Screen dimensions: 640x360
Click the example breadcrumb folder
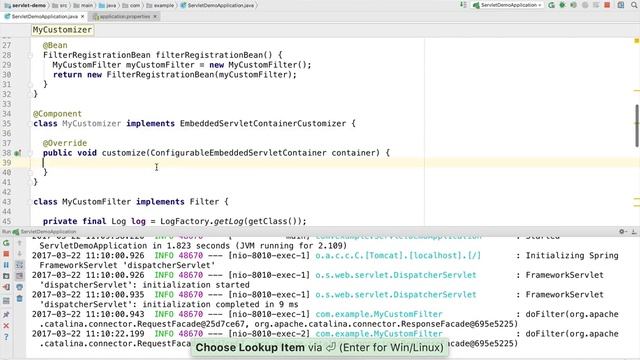point(160,5)
